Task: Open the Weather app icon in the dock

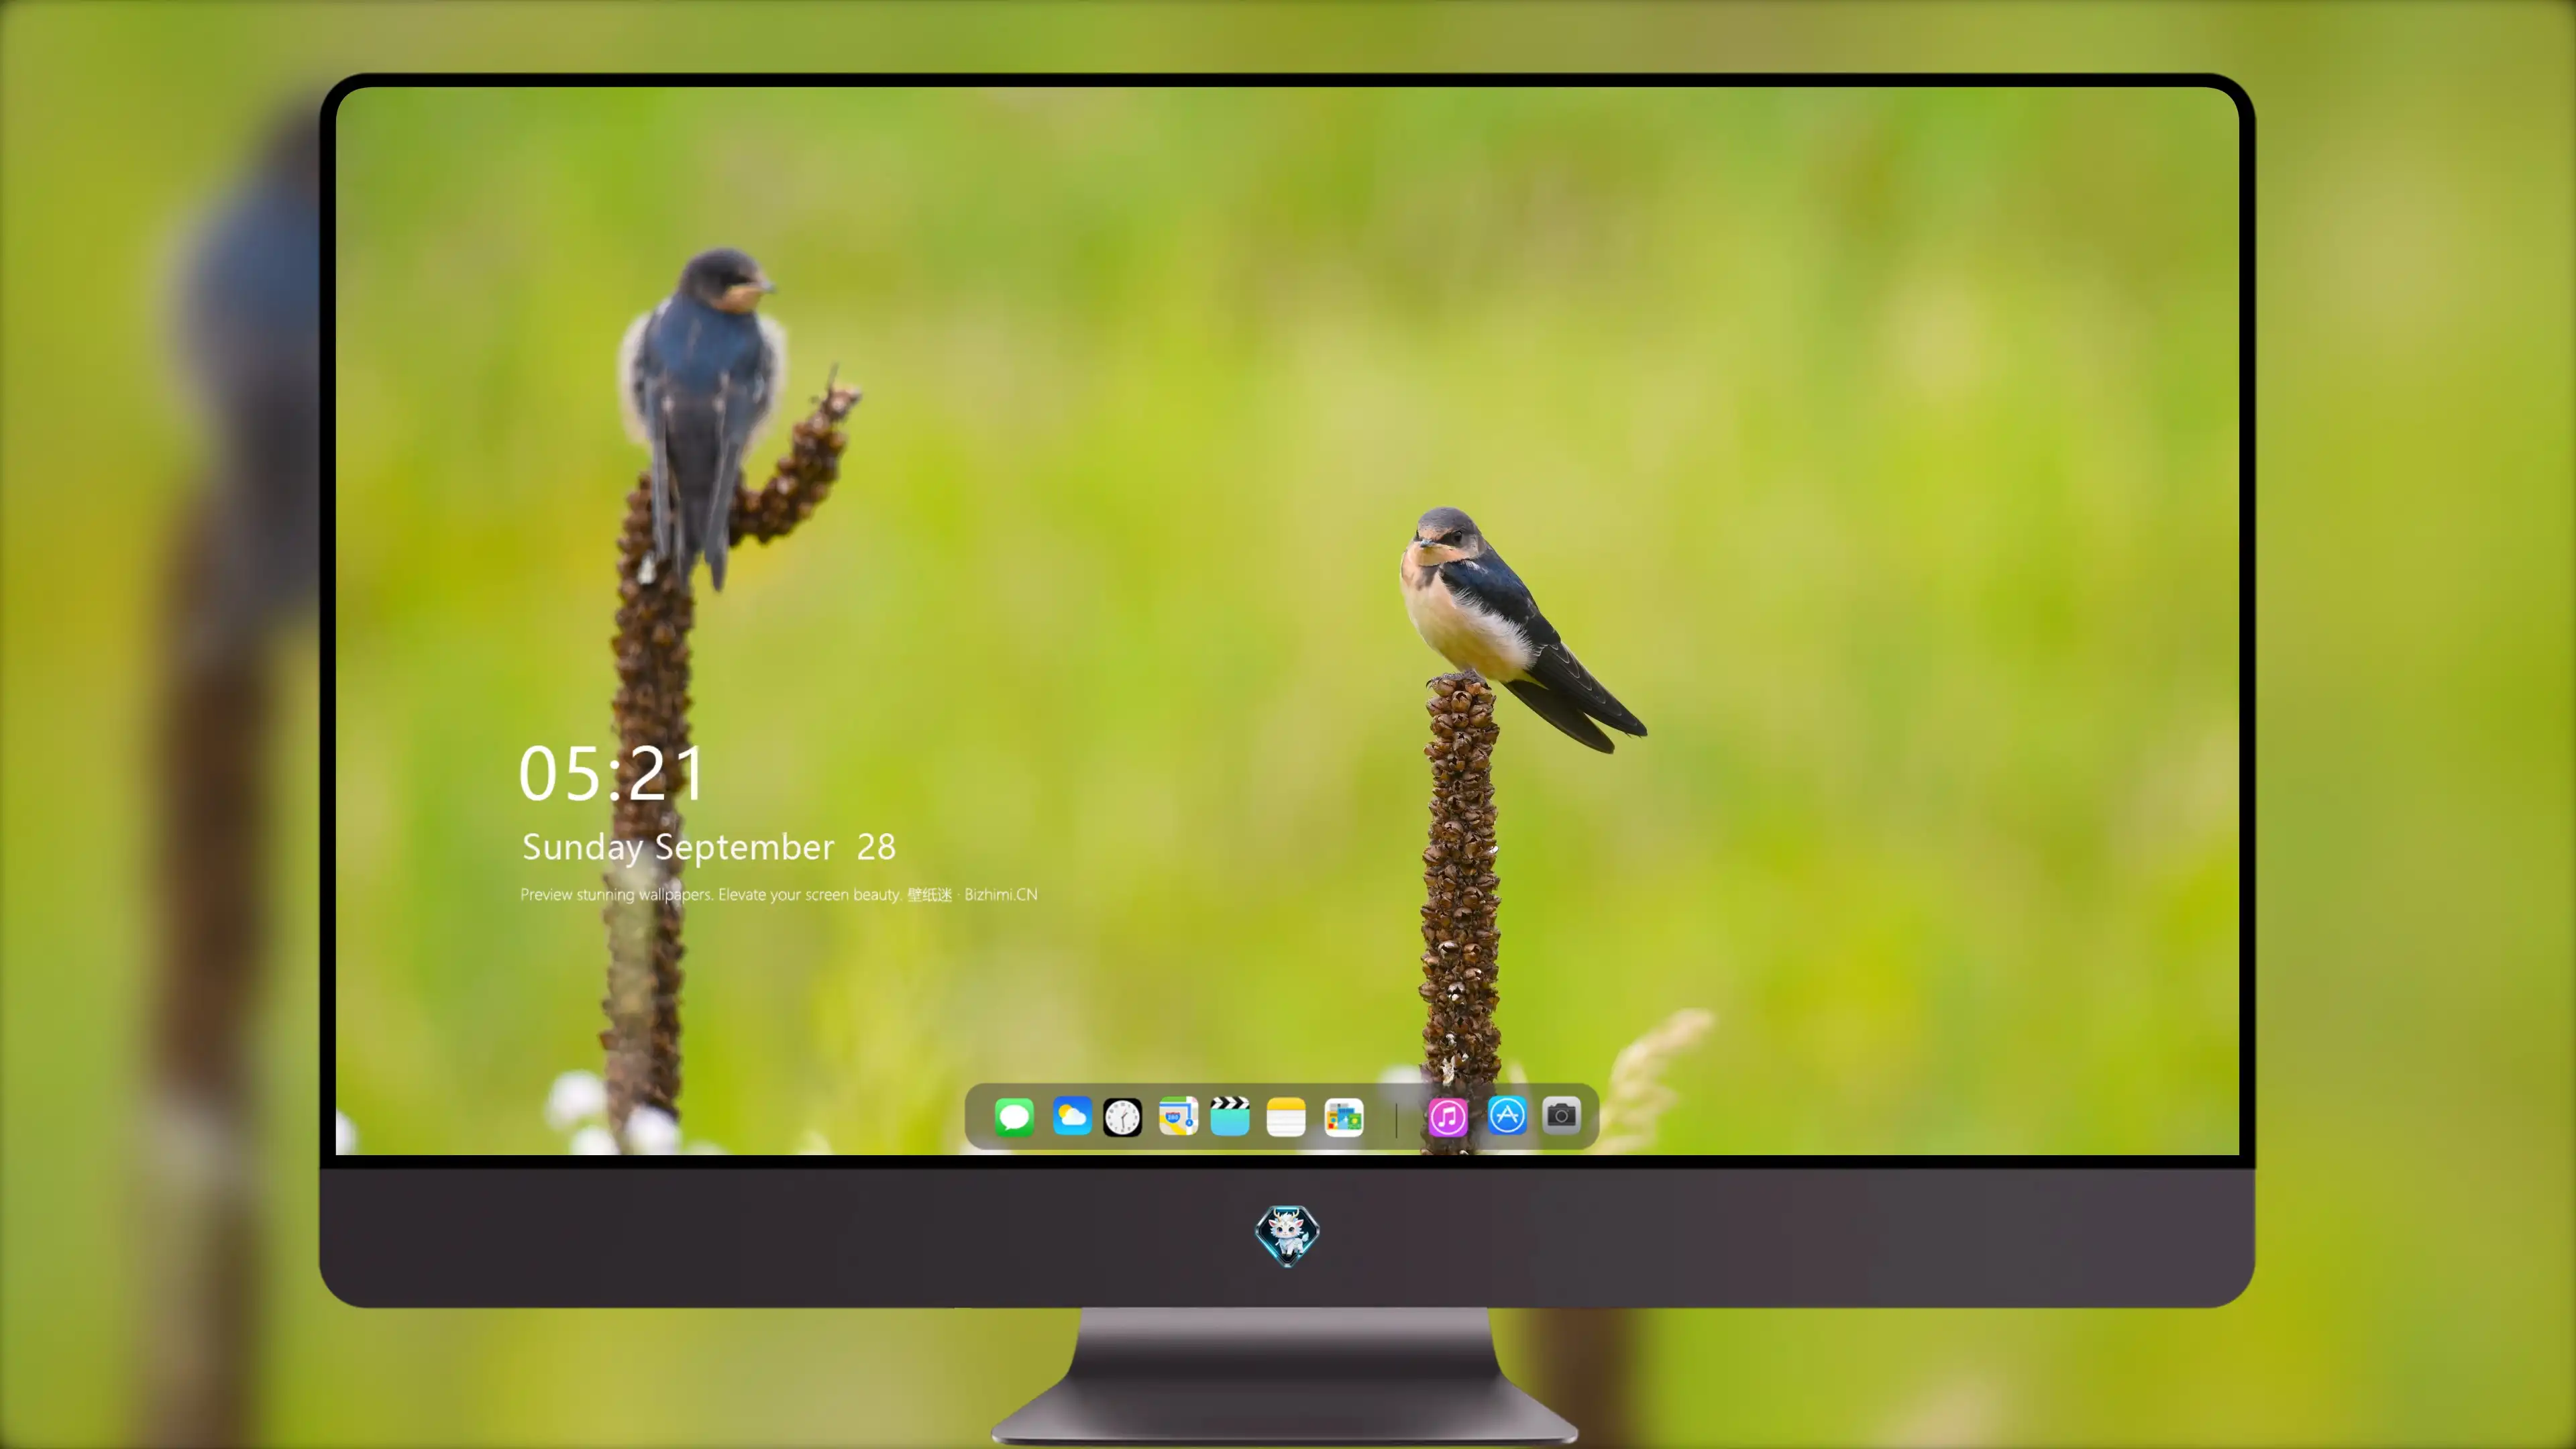Action: point(1071,1116)
